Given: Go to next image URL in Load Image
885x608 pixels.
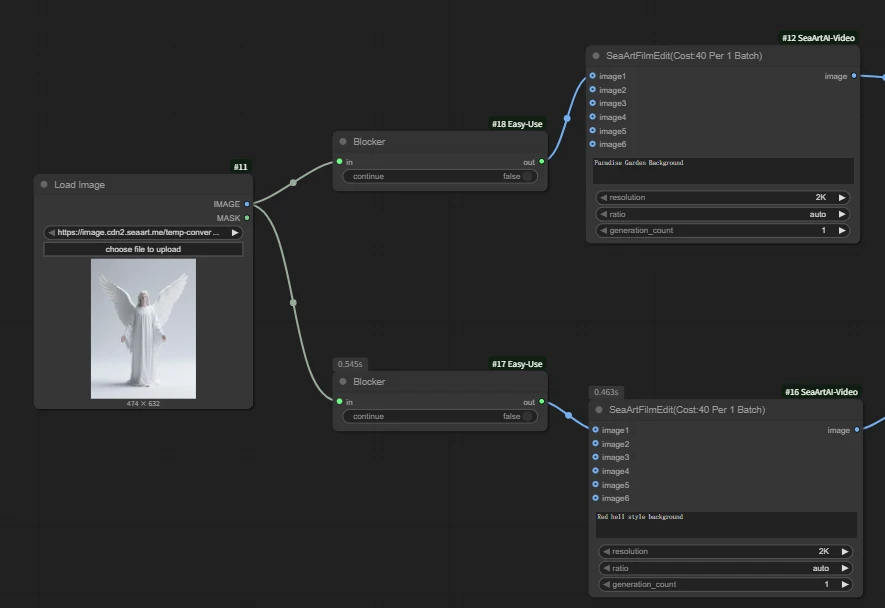Looking at the screenshot, I should click(x=235, y=233).
